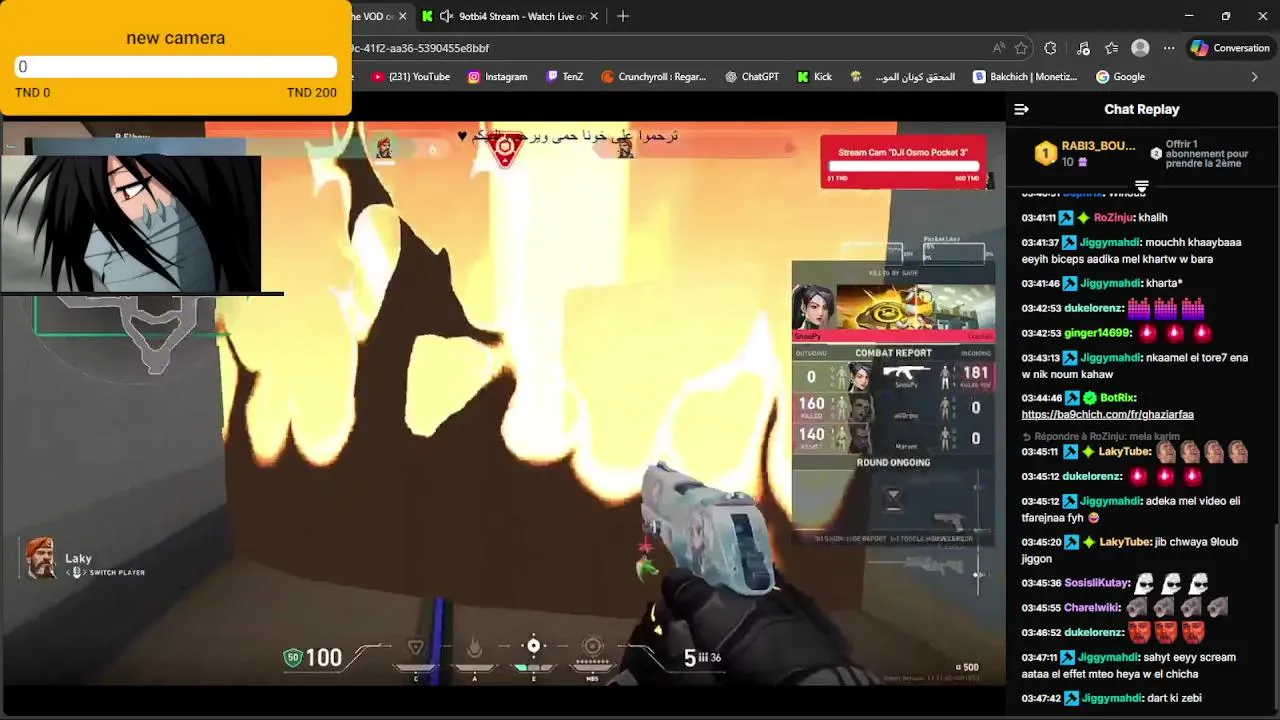Click Laky's player portrait icon
This screenshot has width=1280, height=720.
pos(41,558)
